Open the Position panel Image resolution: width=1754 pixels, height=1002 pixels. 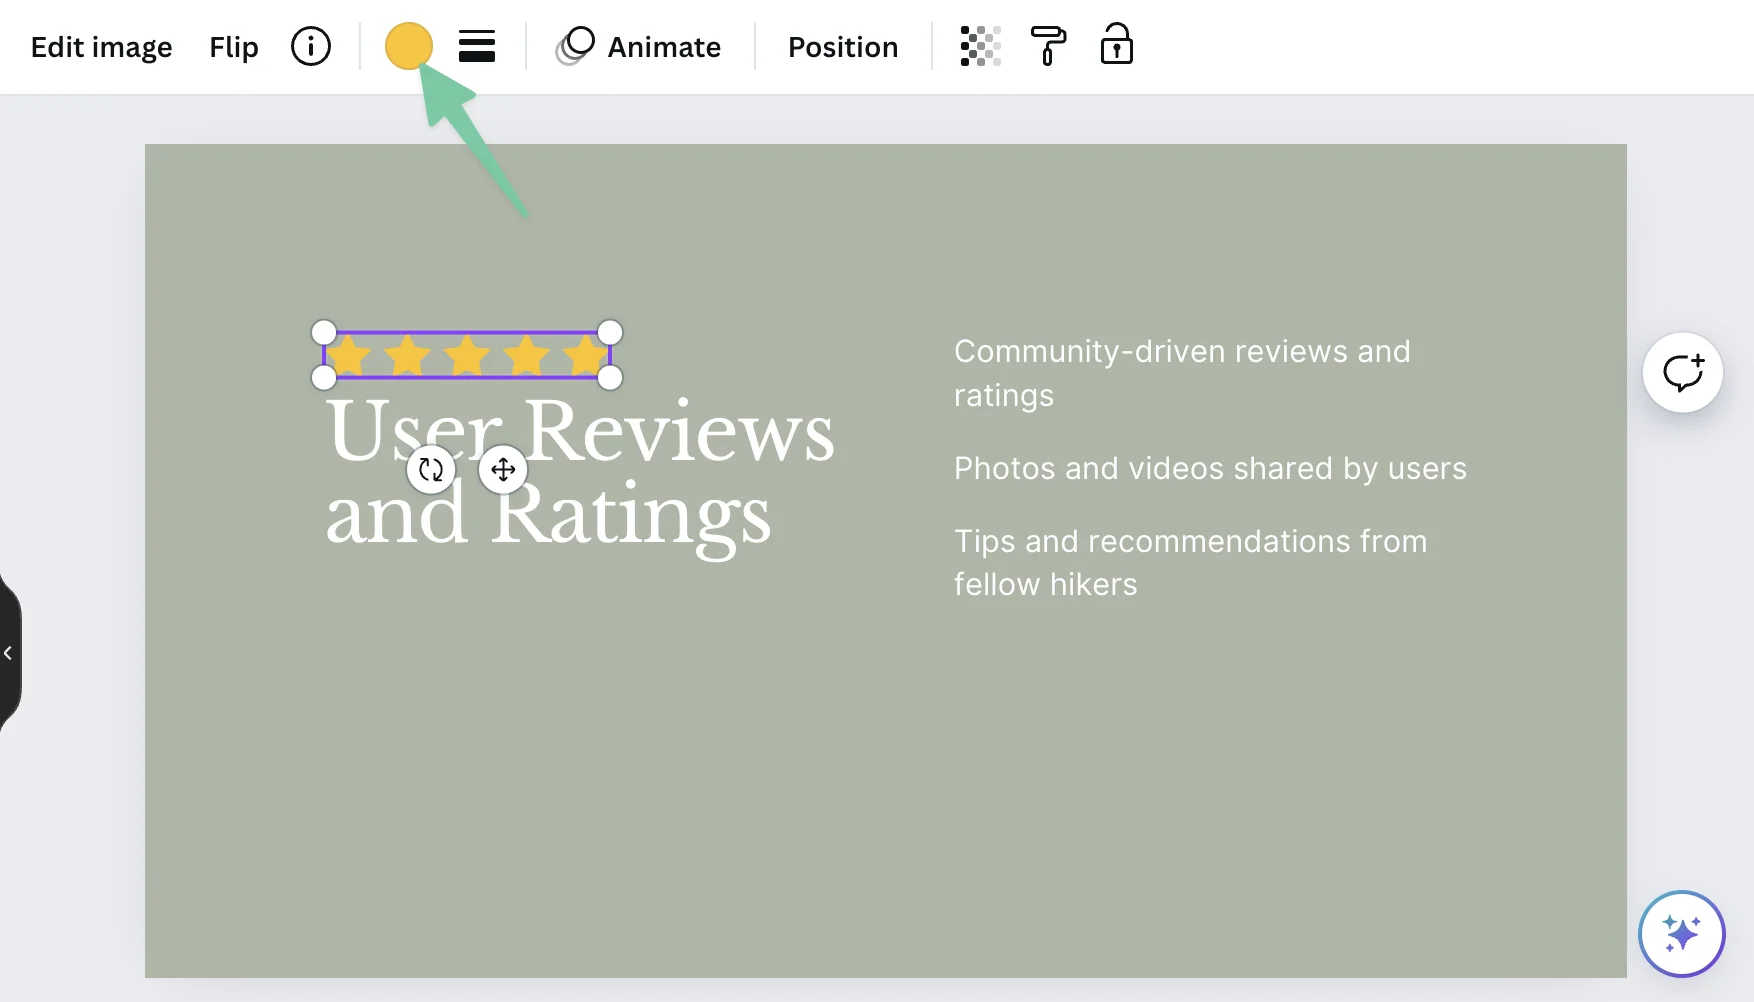pos(843,47)
